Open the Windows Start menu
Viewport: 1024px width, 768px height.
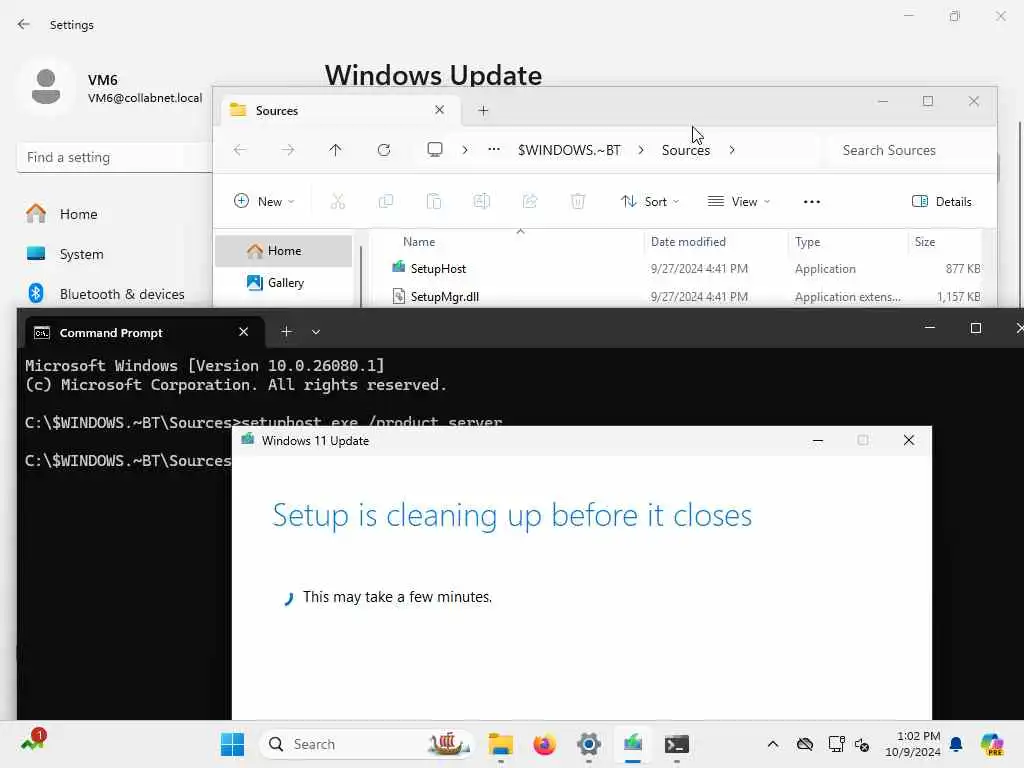click(232, 744)
